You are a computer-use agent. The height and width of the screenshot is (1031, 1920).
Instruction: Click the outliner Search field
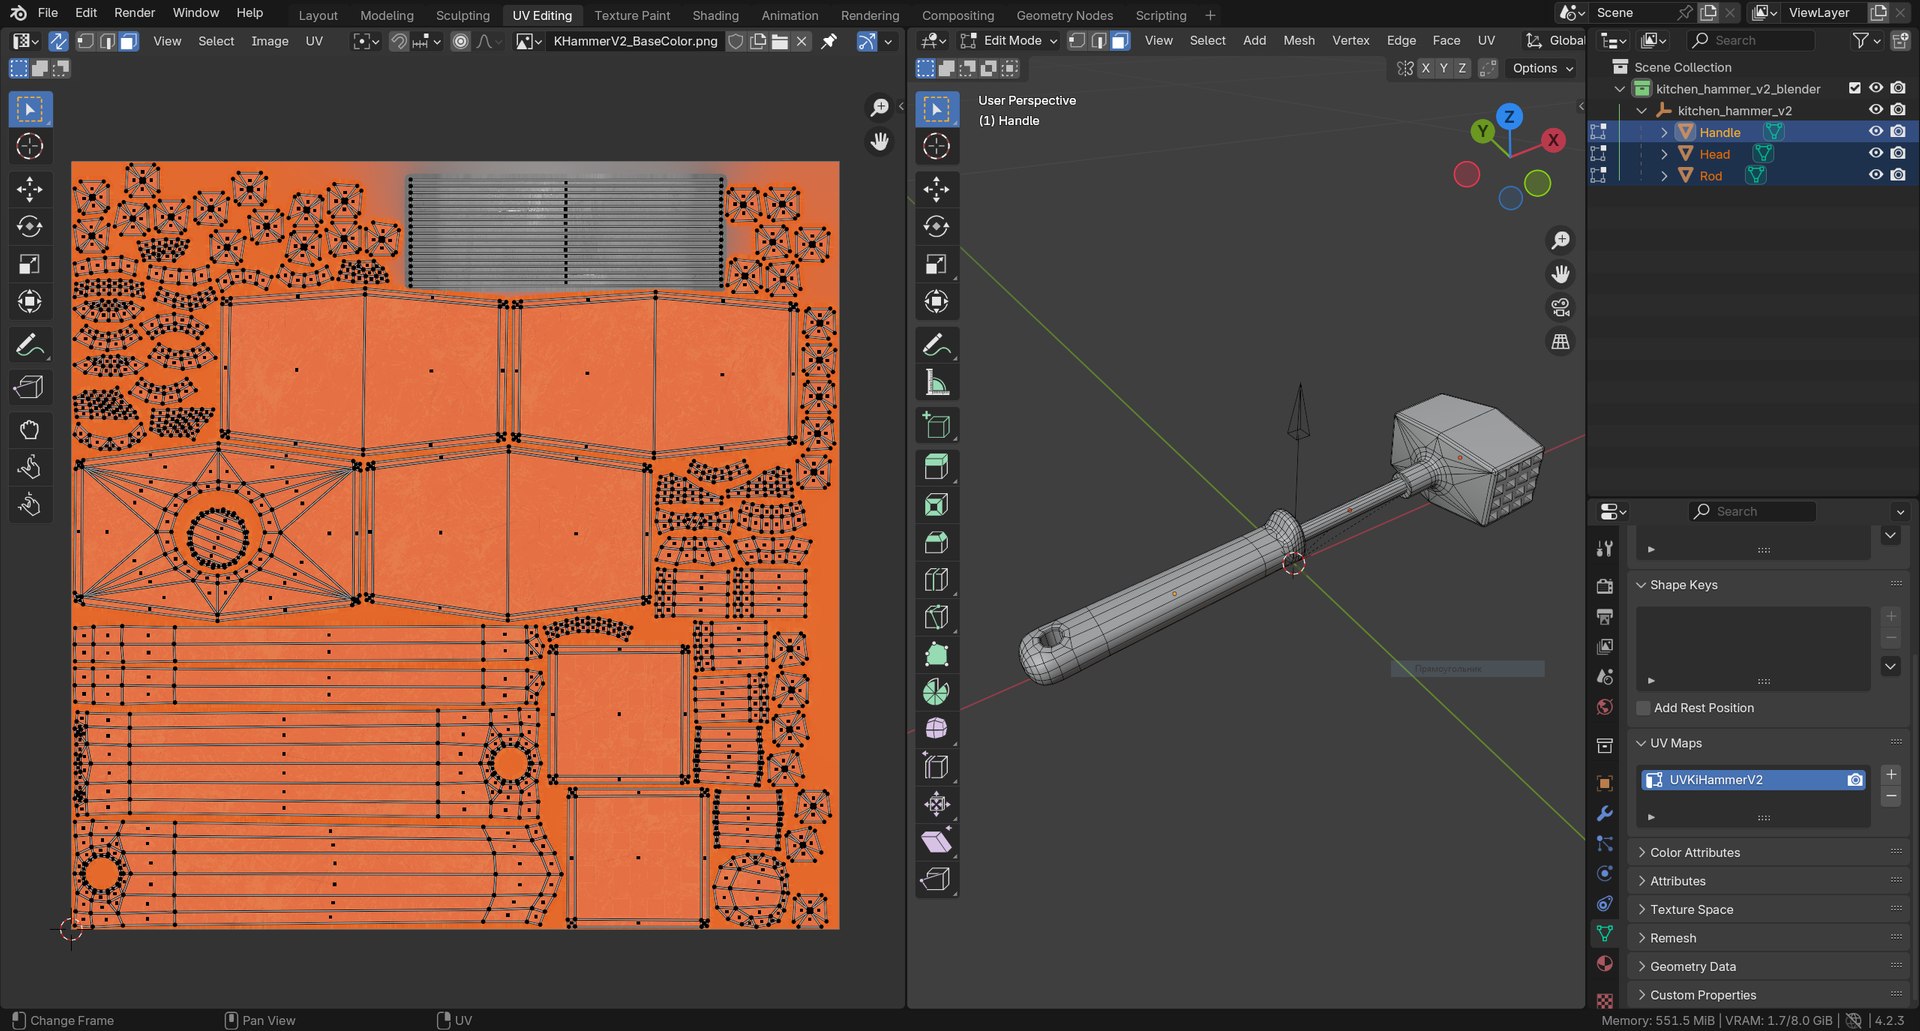pyautogui.click(x=1752, y=41)
